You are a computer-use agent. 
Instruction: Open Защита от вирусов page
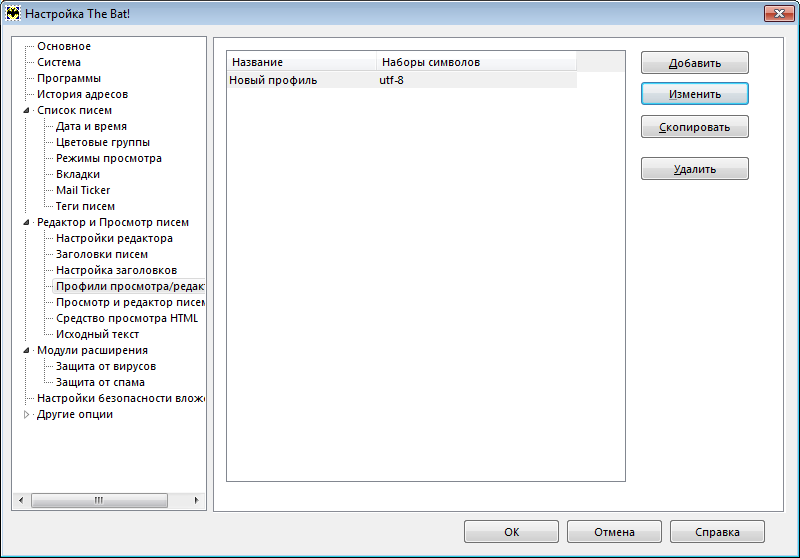coord(106,366)
